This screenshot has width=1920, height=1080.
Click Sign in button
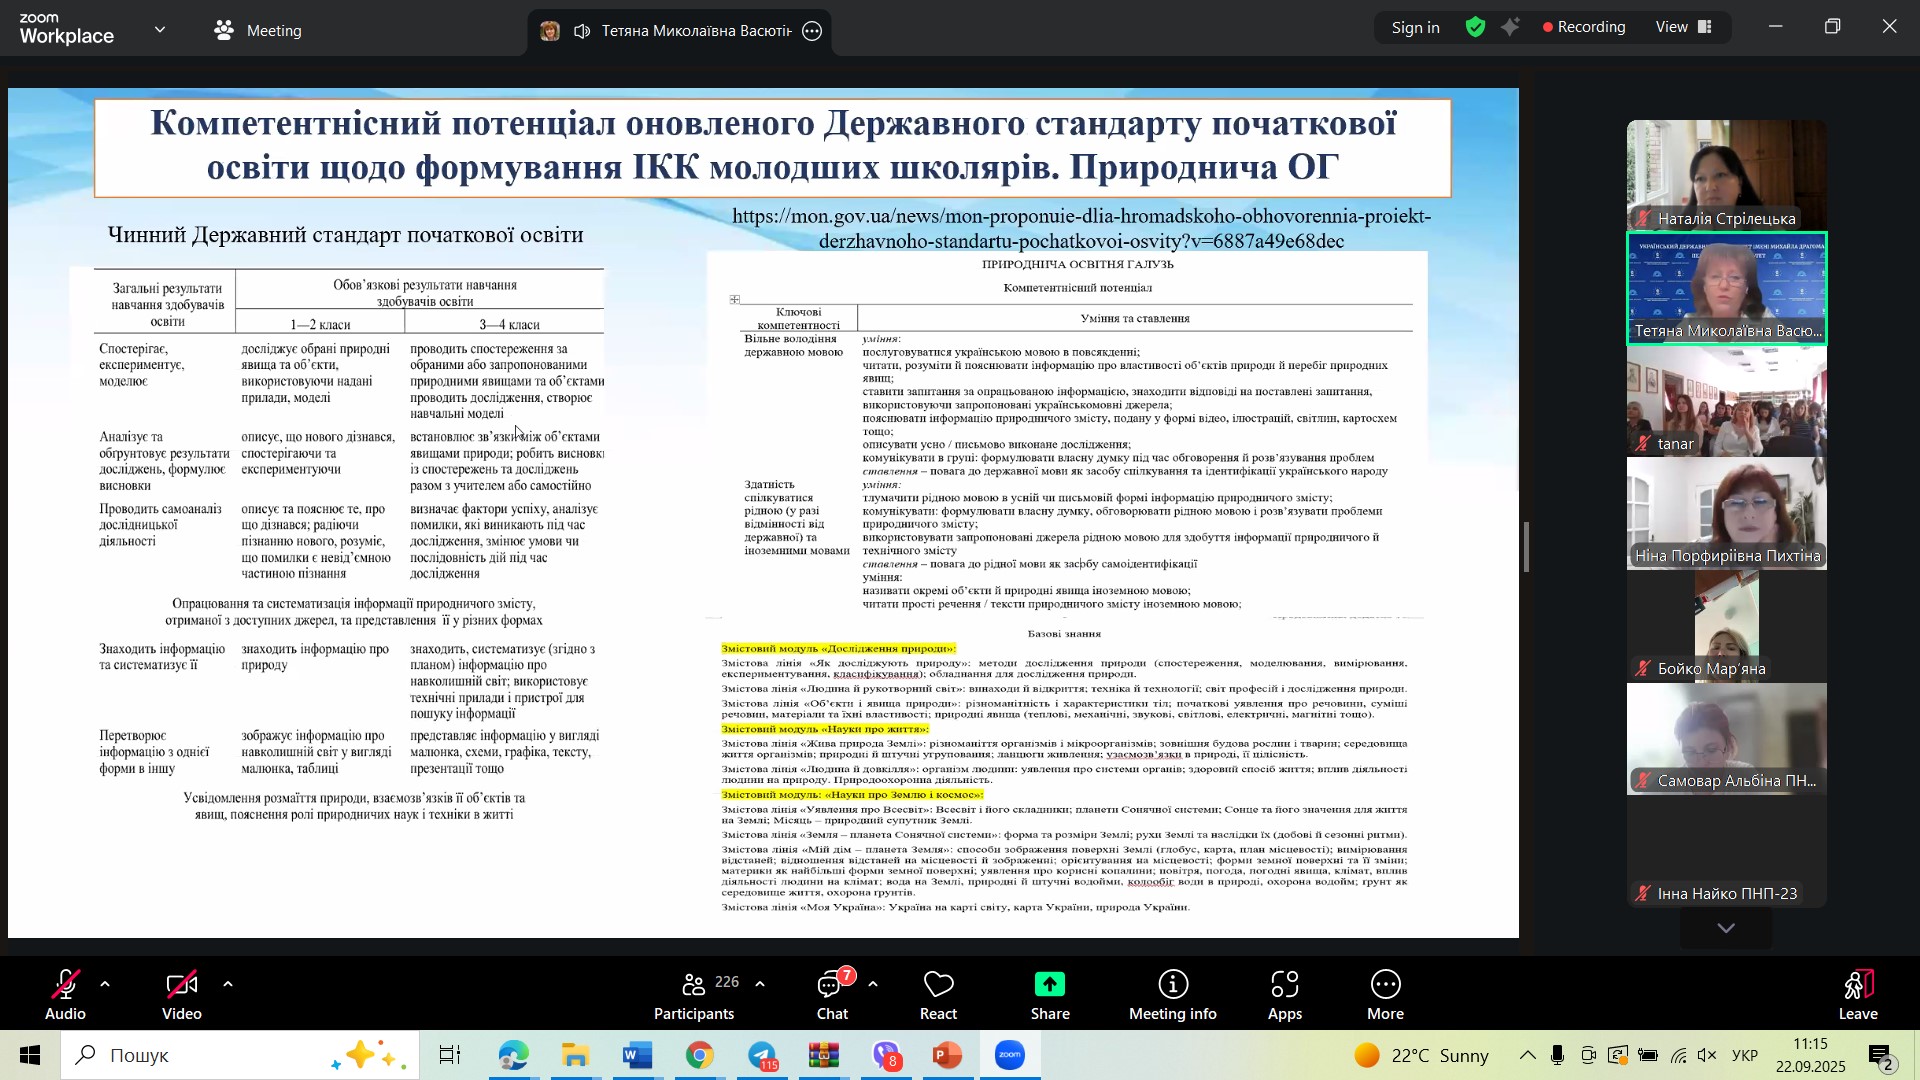tap(1415, 28)
